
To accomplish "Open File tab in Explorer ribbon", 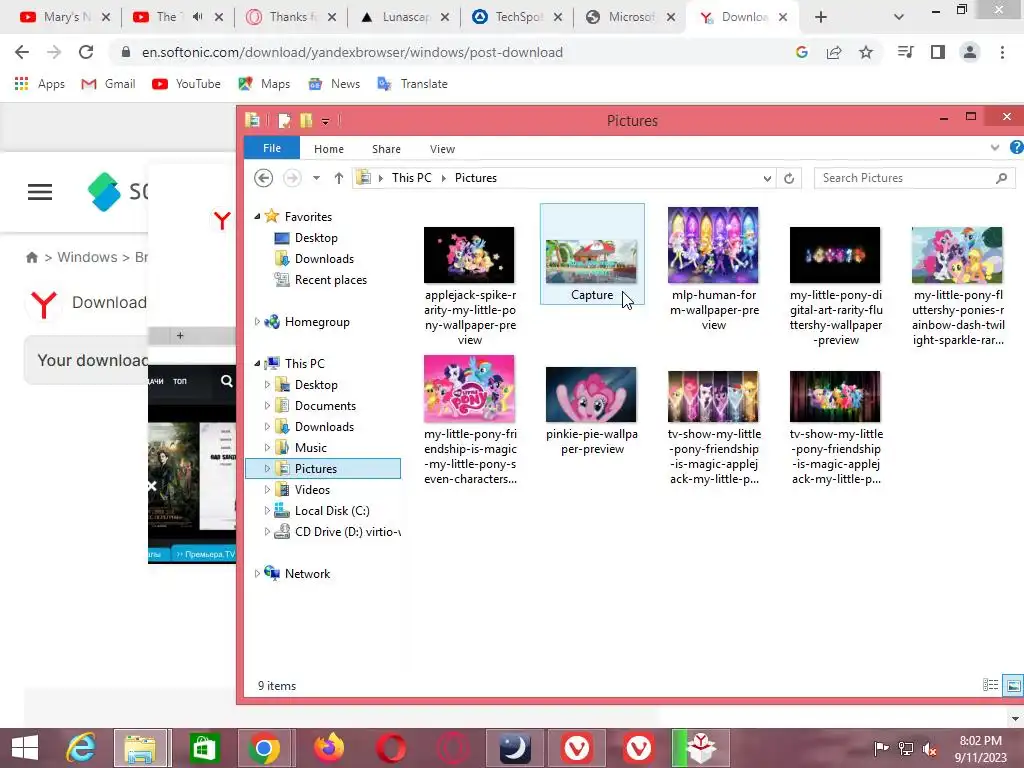I will click(x=272, y=148).
